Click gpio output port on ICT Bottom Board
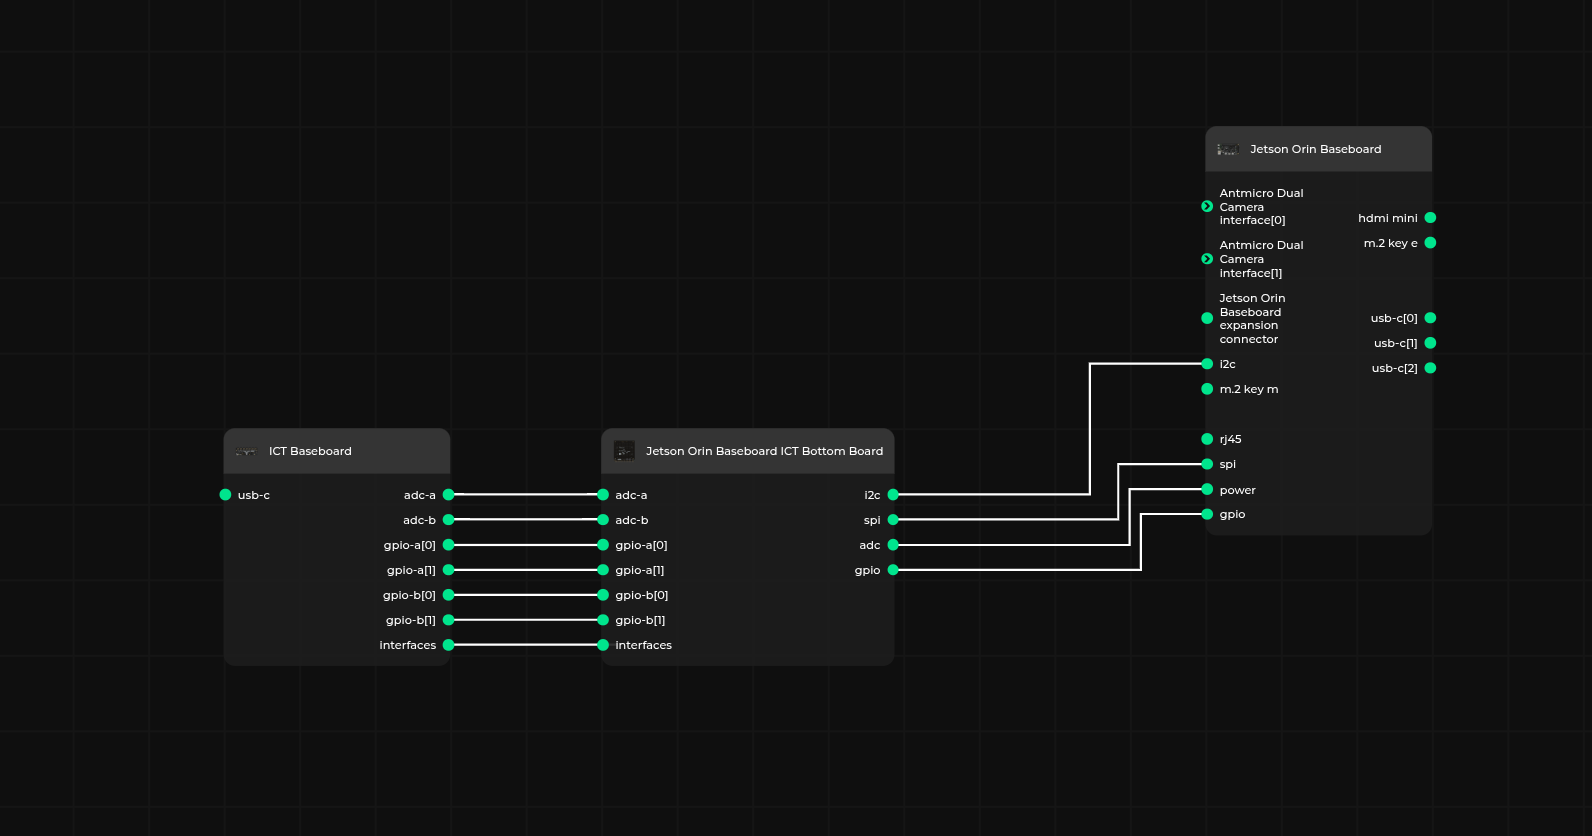 tap(893, 570)
